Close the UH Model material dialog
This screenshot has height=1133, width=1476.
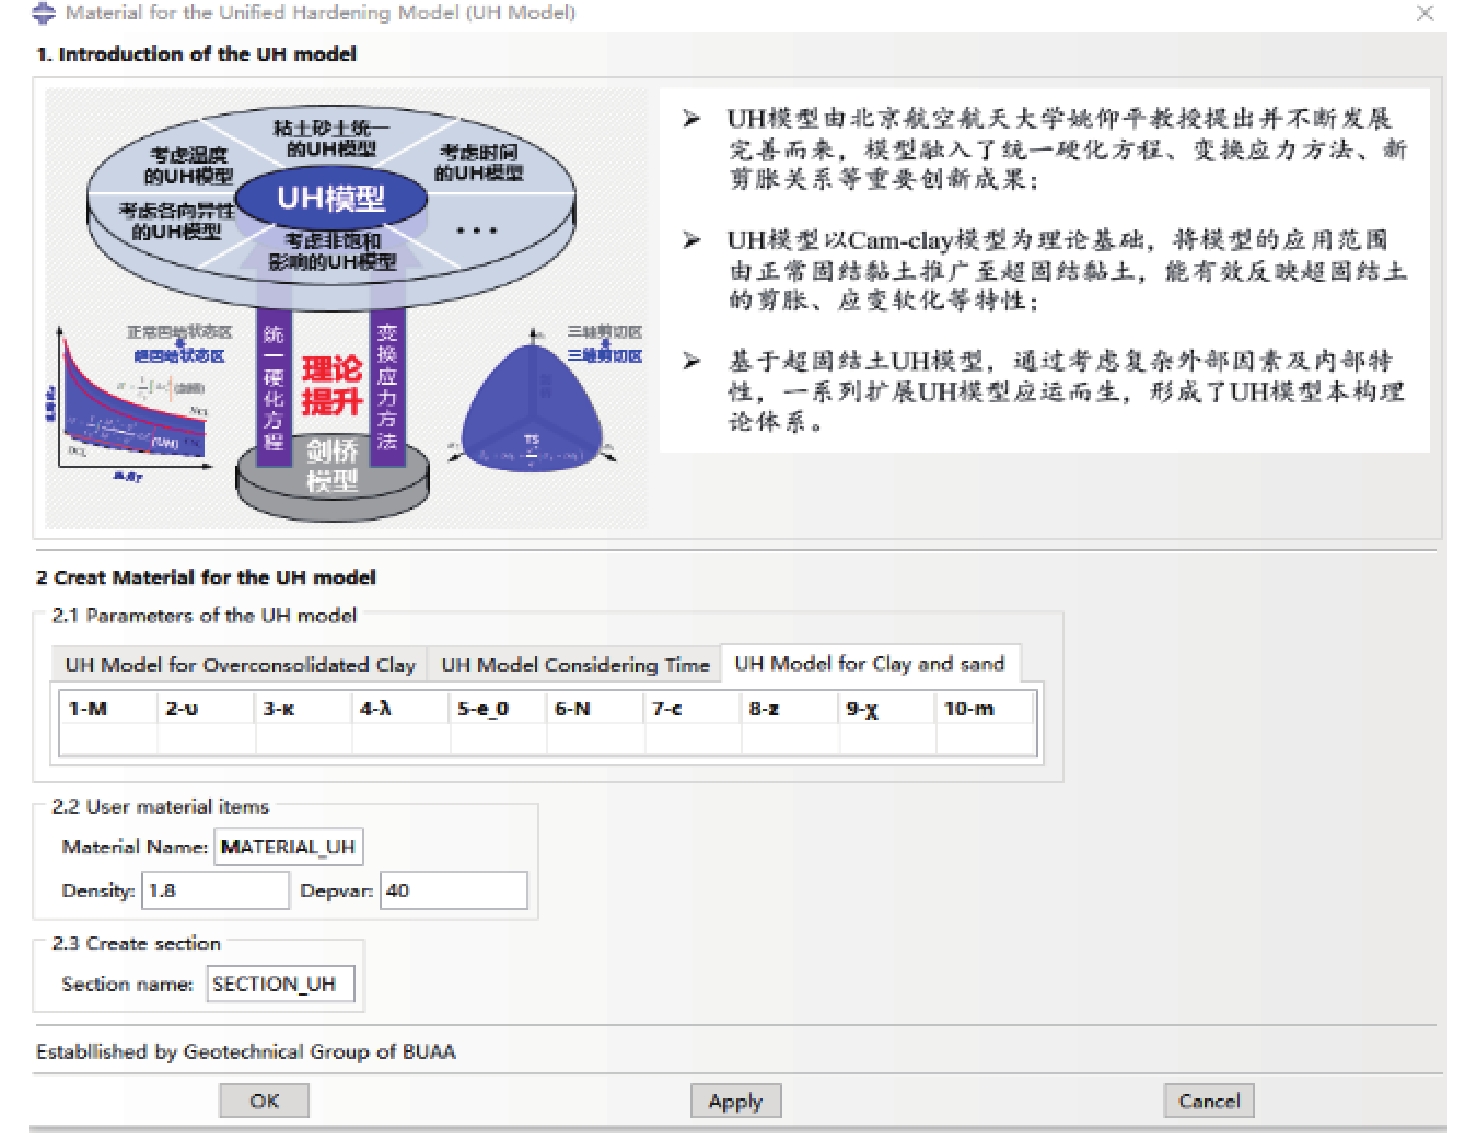[1425, 13]
